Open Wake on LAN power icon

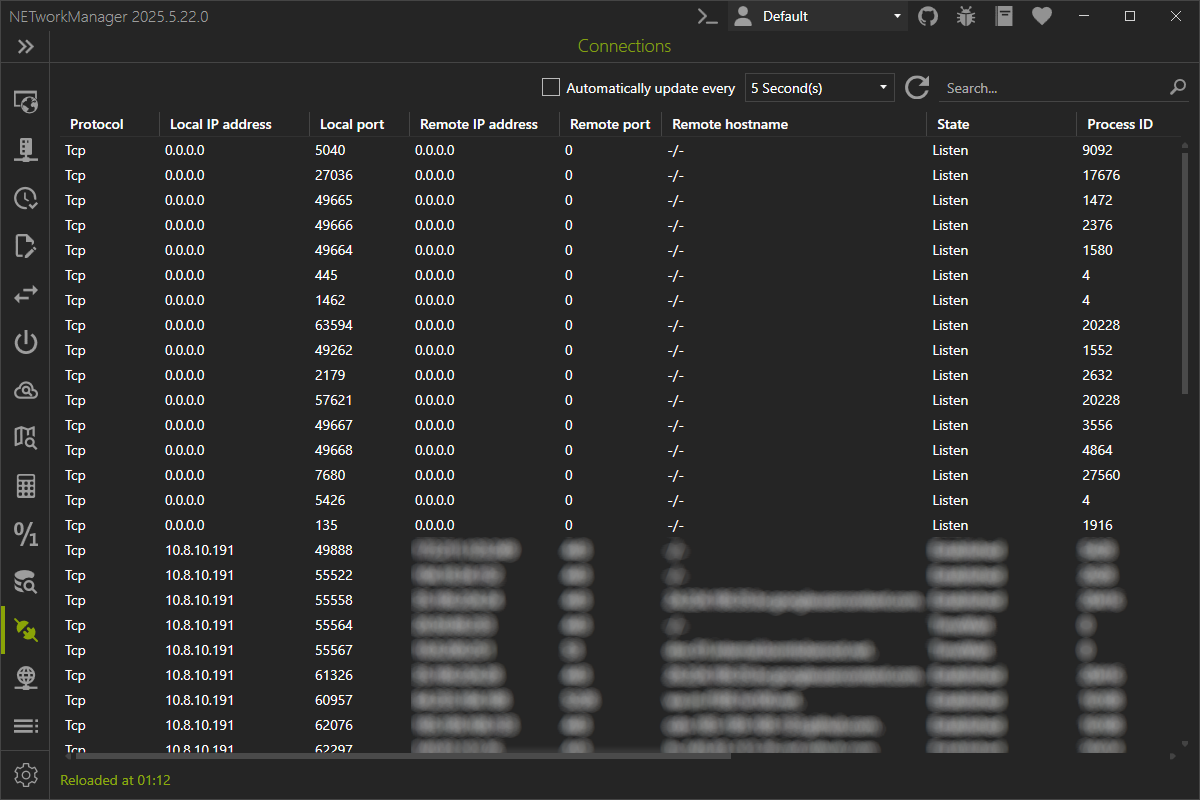pyautogui.click(x=25, y=343)
